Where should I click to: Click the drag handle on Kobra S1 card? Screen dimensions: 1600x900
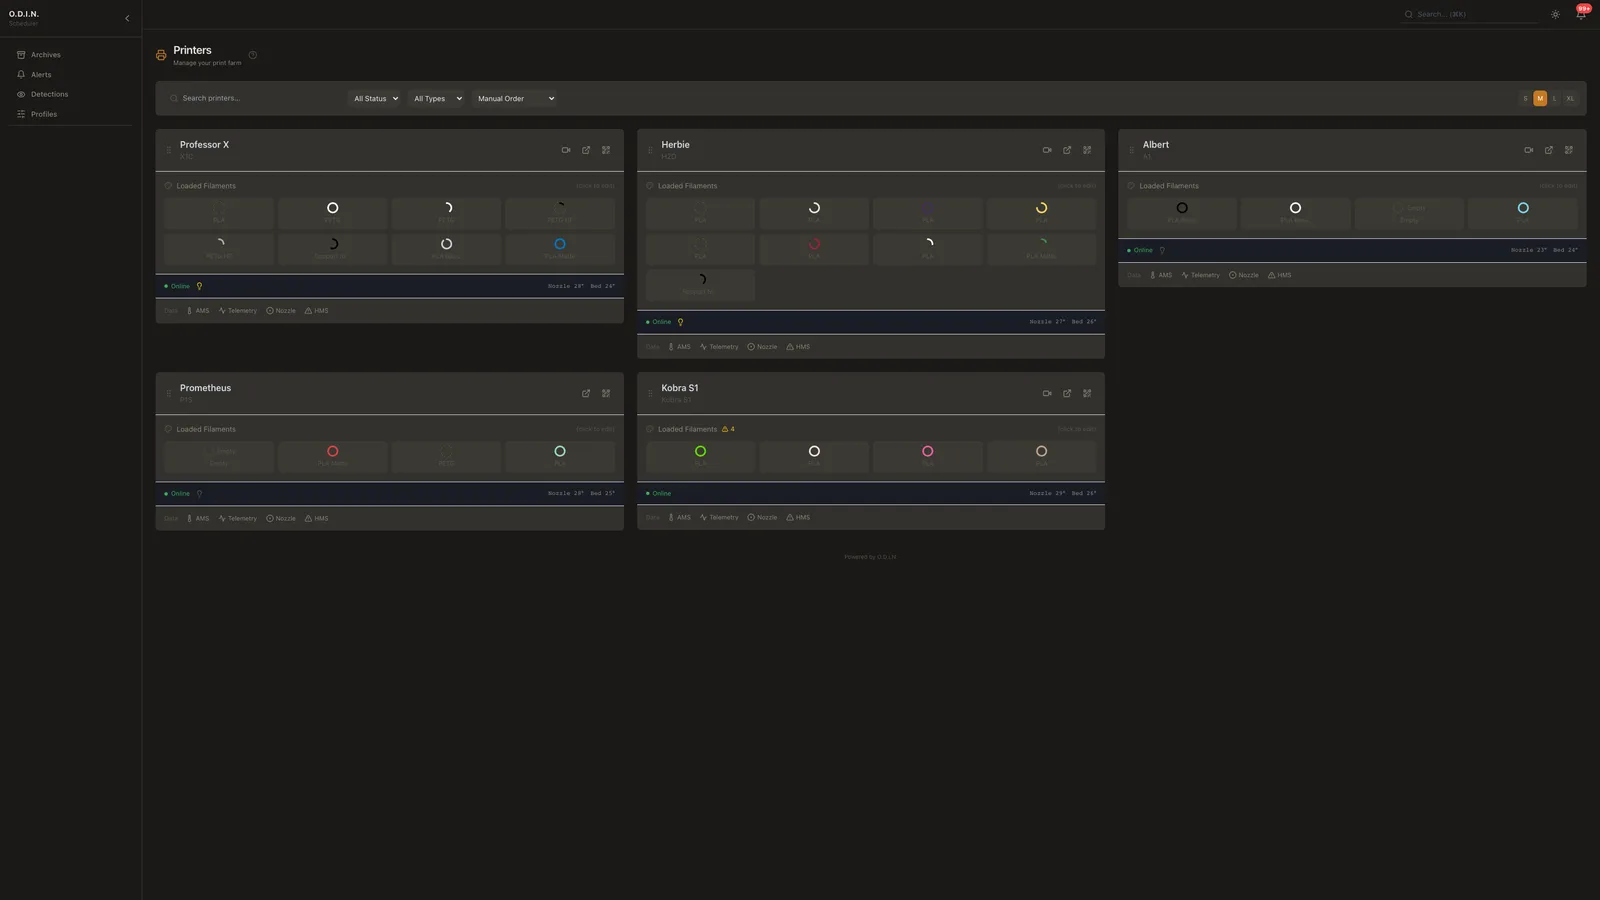click(x=650, y=394)
